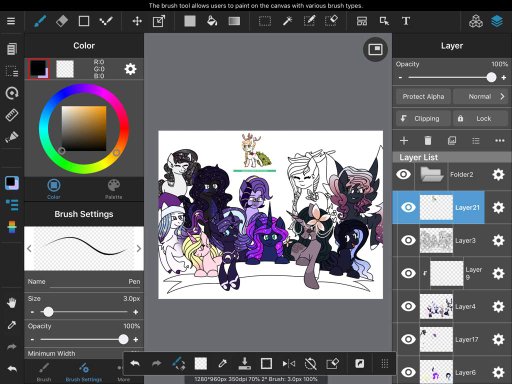The width and height of the screenshot is (512, 384).
Task: Select the Gradient tool
Action: point(234,21)
